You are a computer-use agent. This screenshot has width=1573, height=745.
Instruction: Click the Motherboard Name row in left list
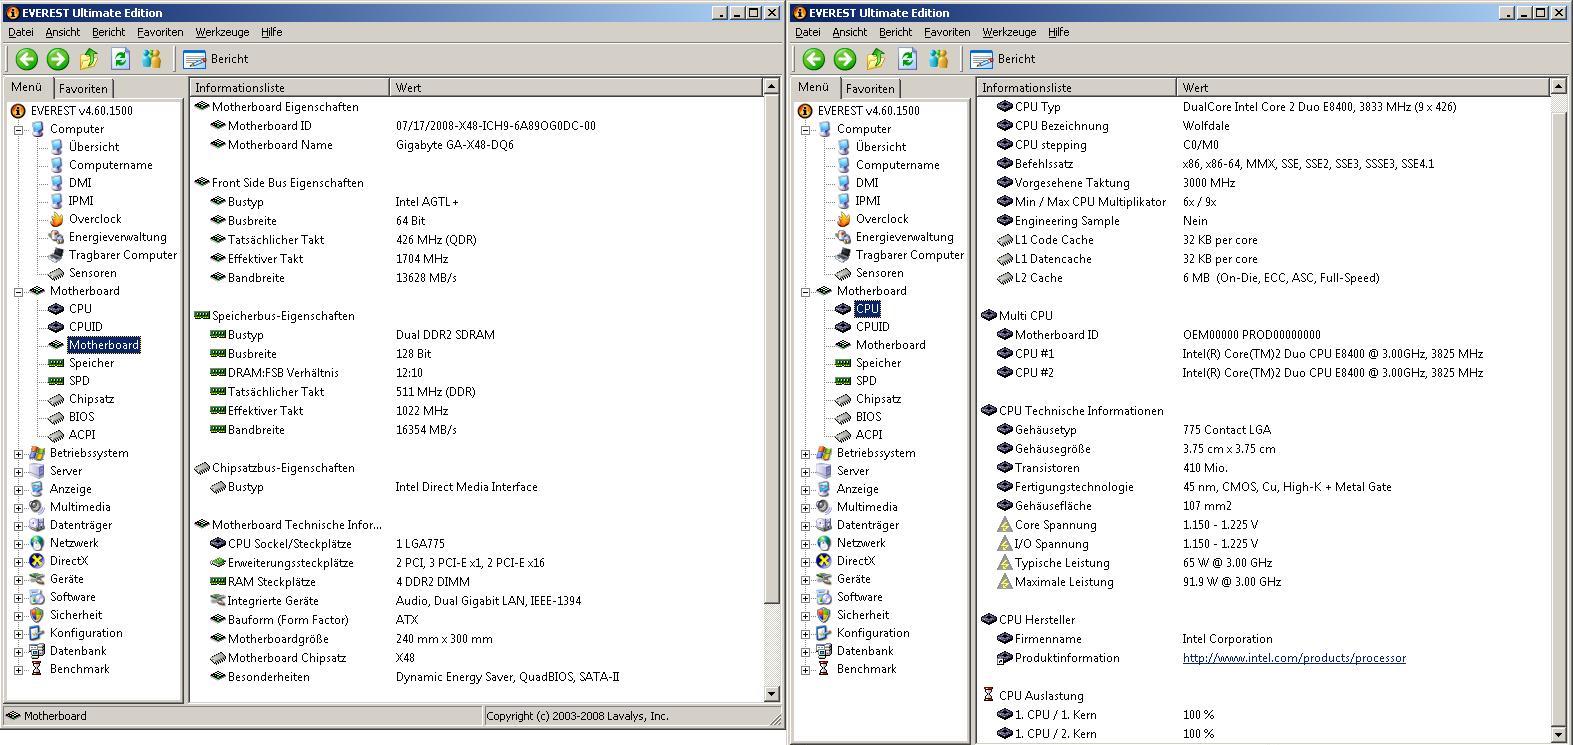click(476, 145)
